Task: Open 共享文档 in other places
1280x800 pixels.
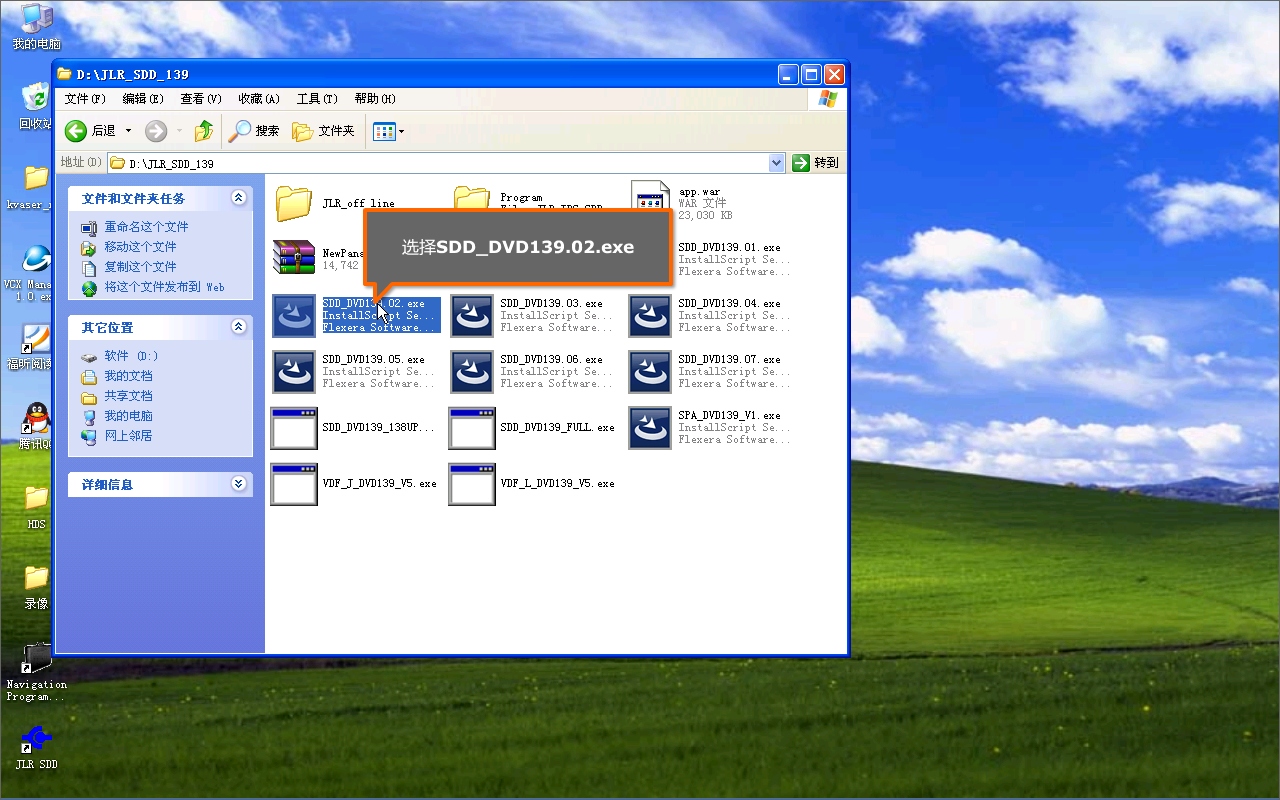Action: coord(128,396)
